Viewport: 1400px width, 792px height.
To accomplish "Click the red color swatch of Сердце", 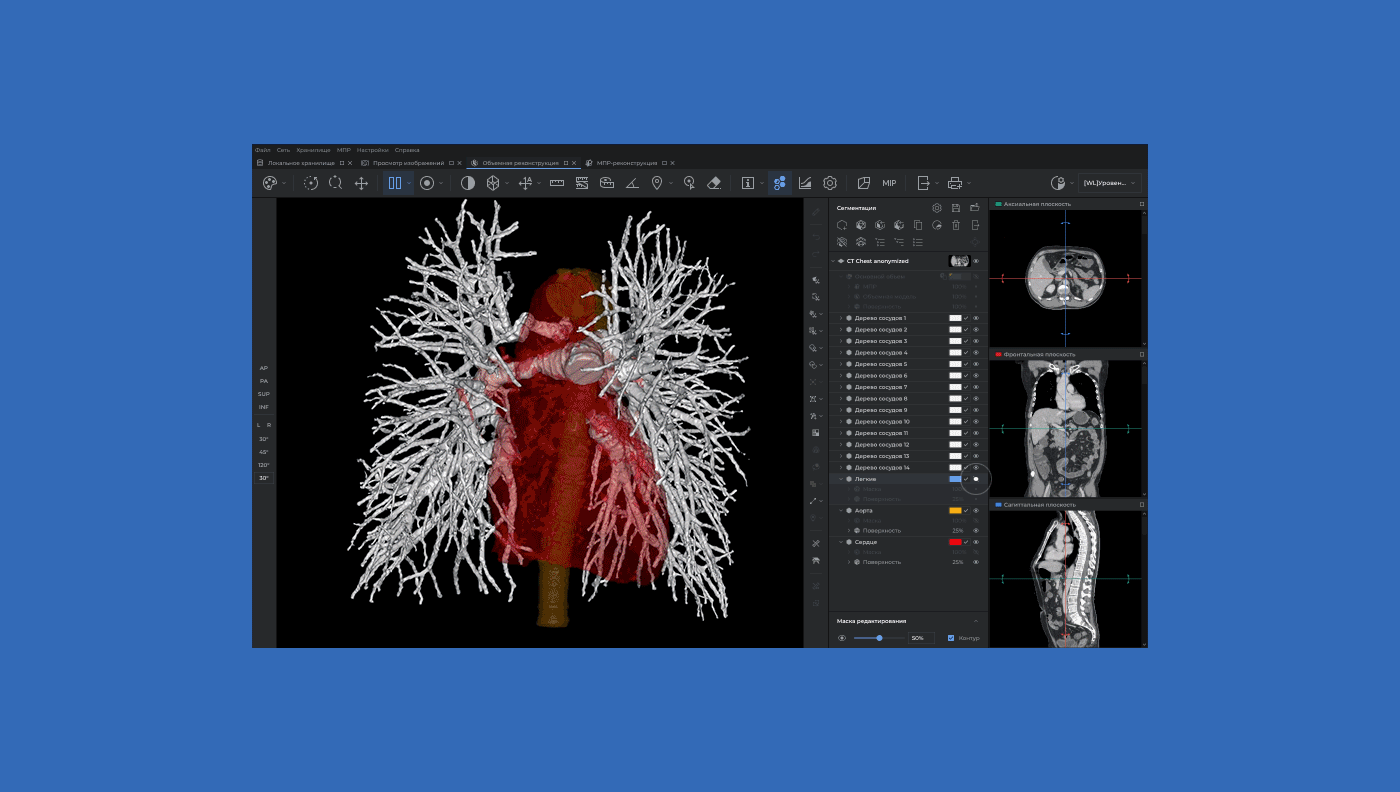I will (x=955, y=542).
